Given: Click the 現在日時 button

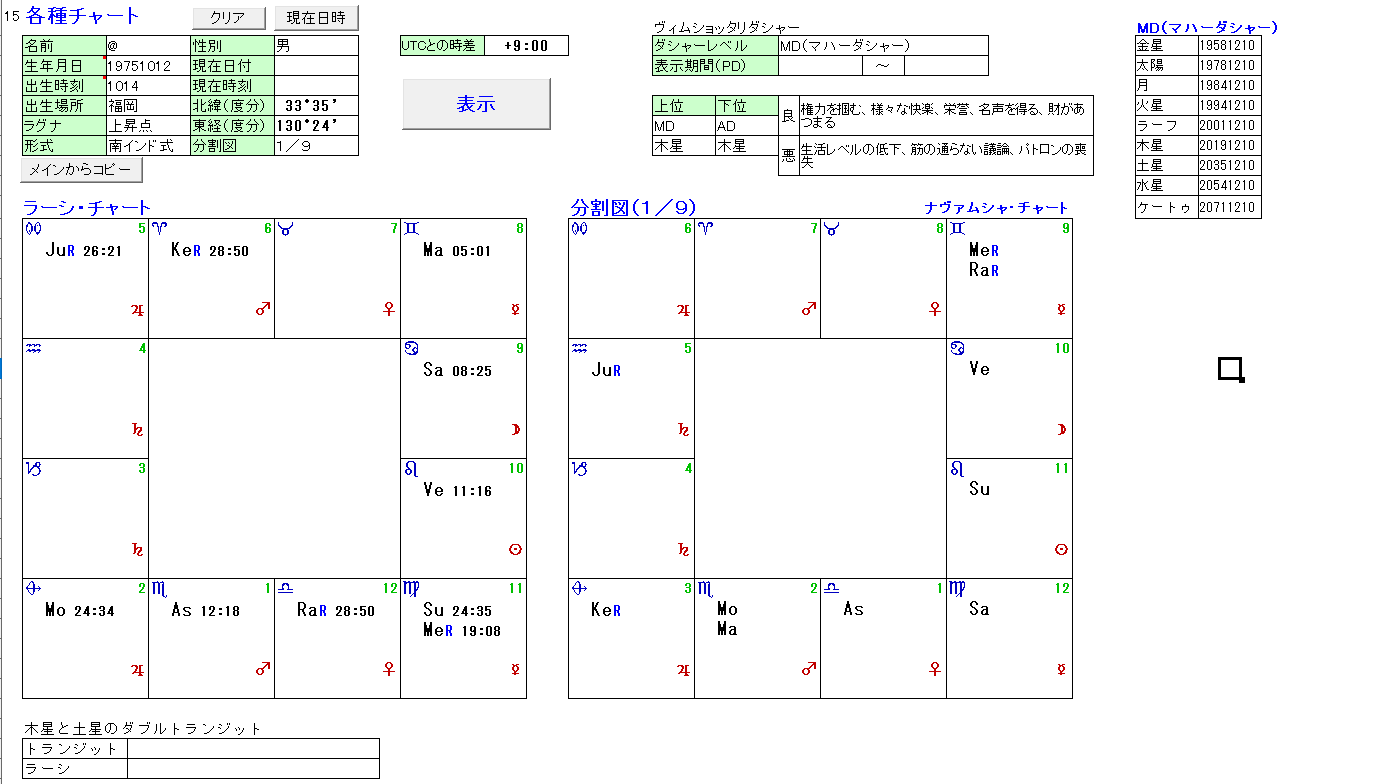Looking at the screenshot, I should [316, 18].
